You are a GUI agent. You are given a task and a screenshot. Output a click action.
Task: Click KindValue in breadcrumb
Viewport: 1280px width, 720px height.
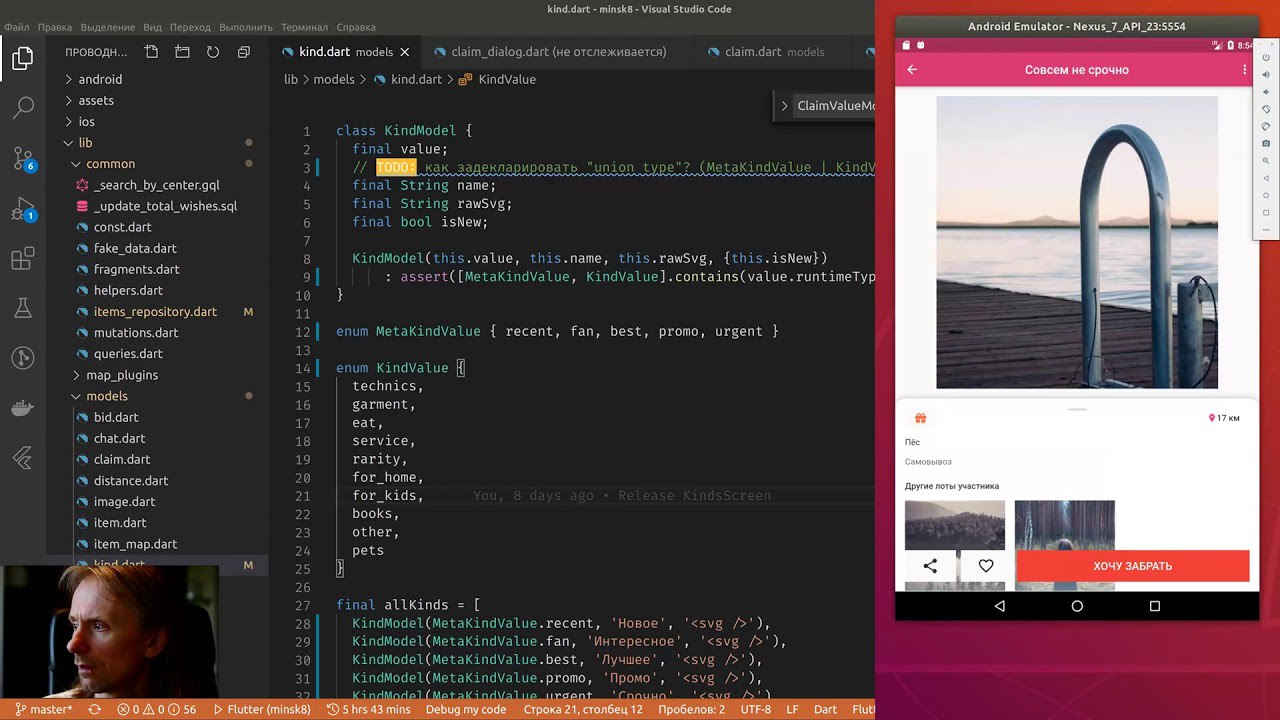point(506,79)
